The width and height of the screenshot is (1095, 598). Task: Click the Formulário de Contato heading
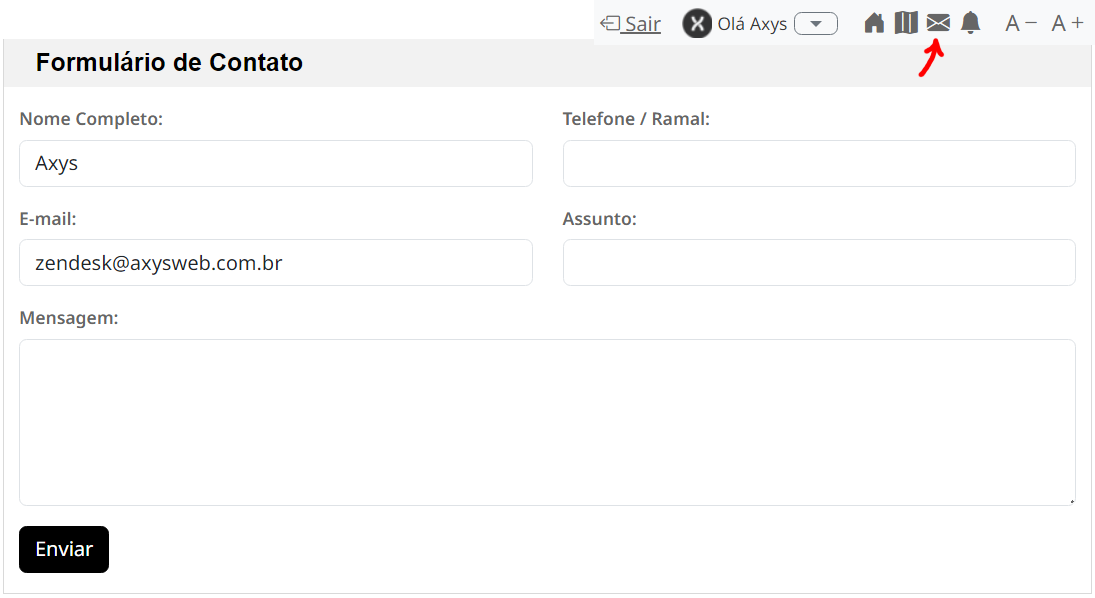coord(169,62)
